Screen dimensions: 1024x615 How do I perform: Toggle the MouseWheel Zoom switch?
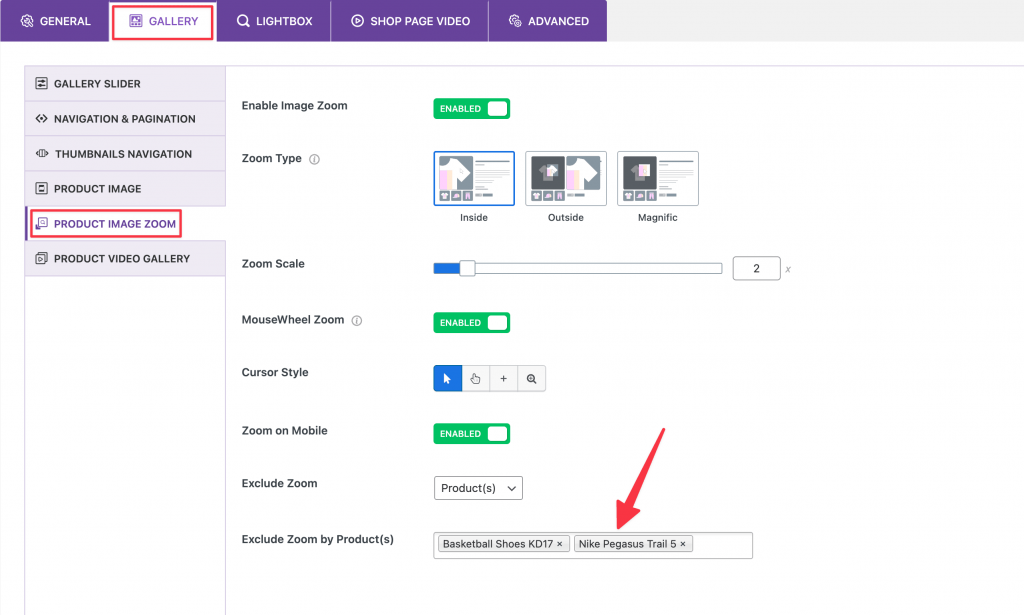472,323
